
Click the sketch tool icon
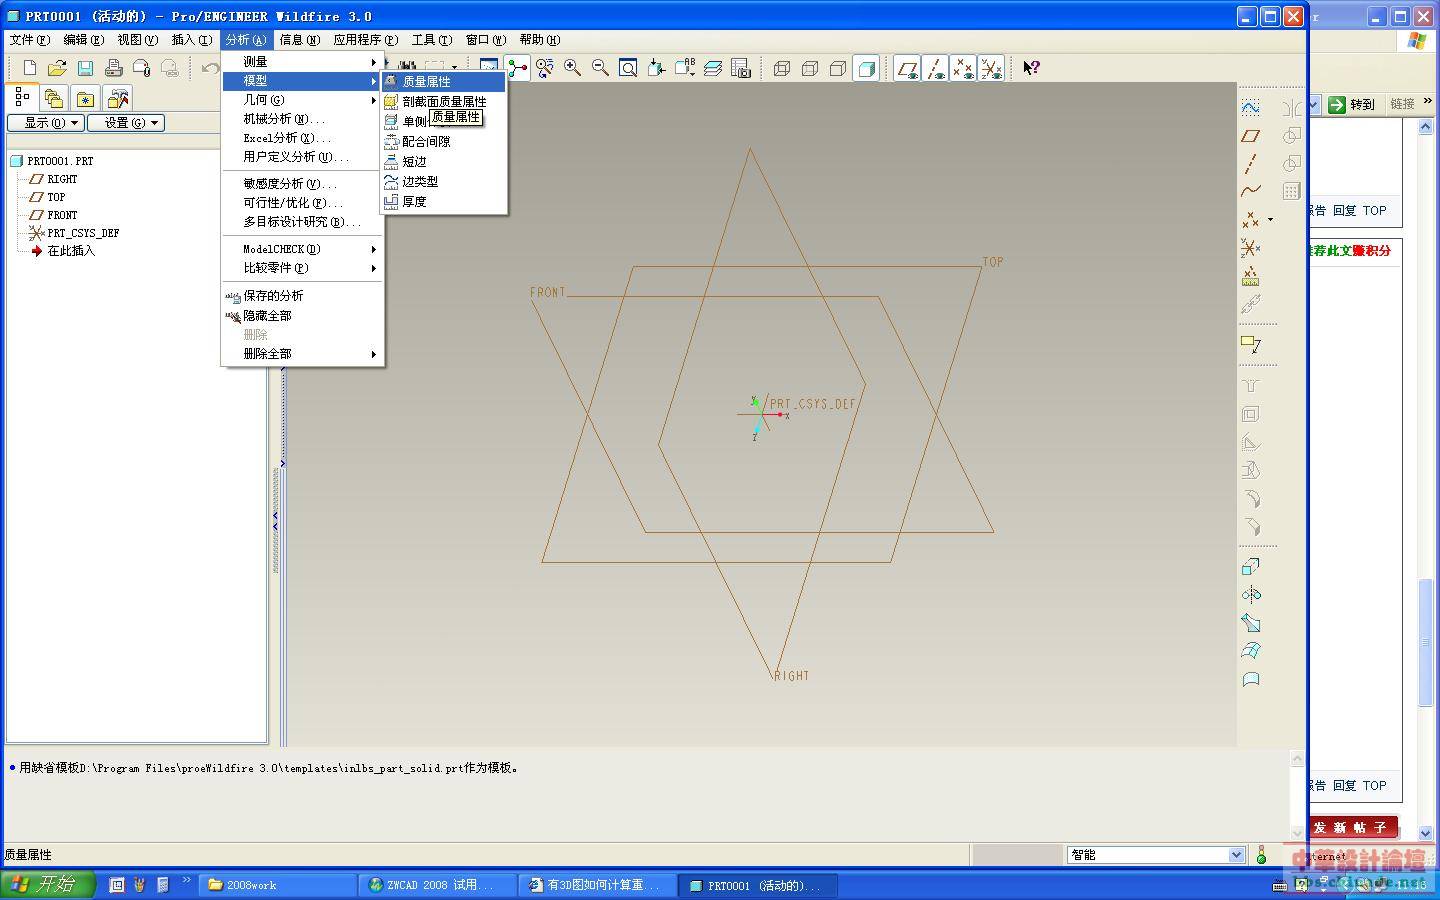(x=1251, y=107)
